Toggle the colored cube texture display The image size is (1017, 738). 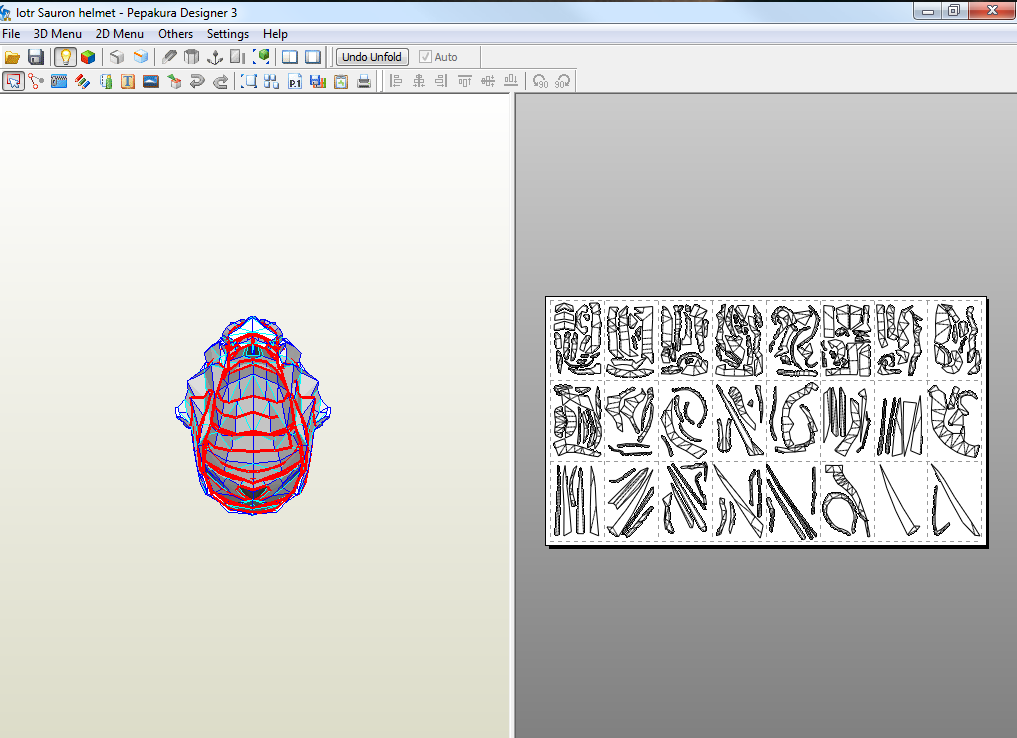click(88, 57)
